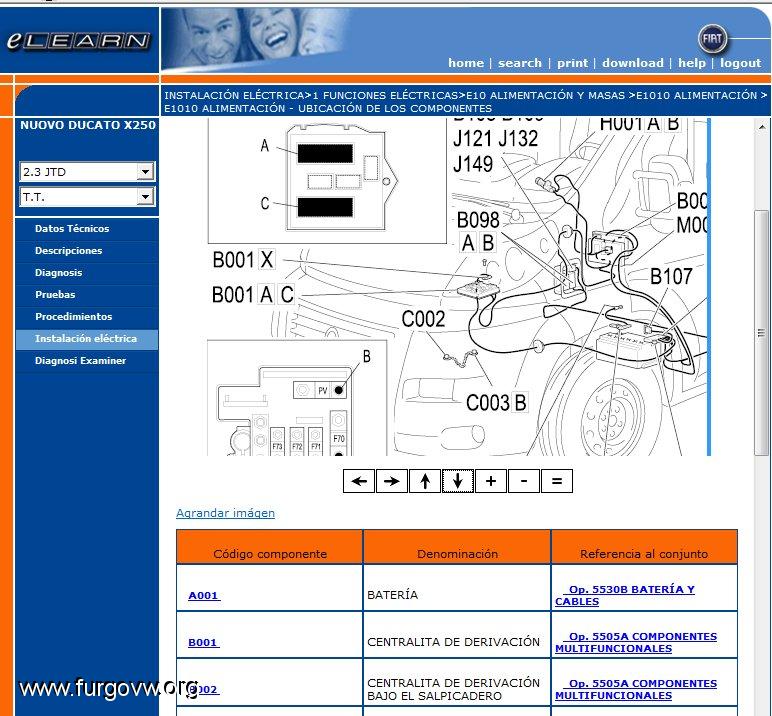Open Diagnosis section in sidebar
The width and height of the screenshot is (772, 716).
[58, 273]
